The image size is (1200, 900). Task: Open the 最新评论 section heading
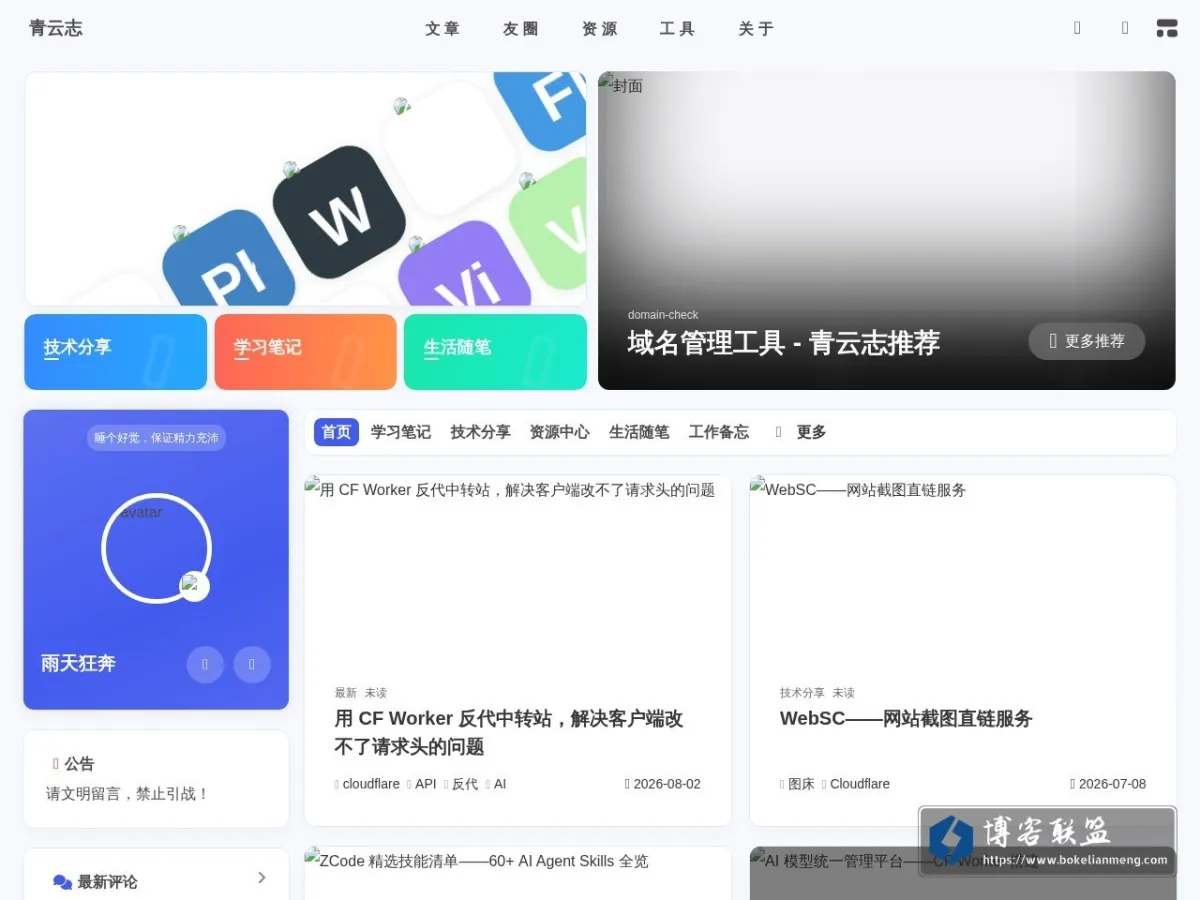(107, 882)
